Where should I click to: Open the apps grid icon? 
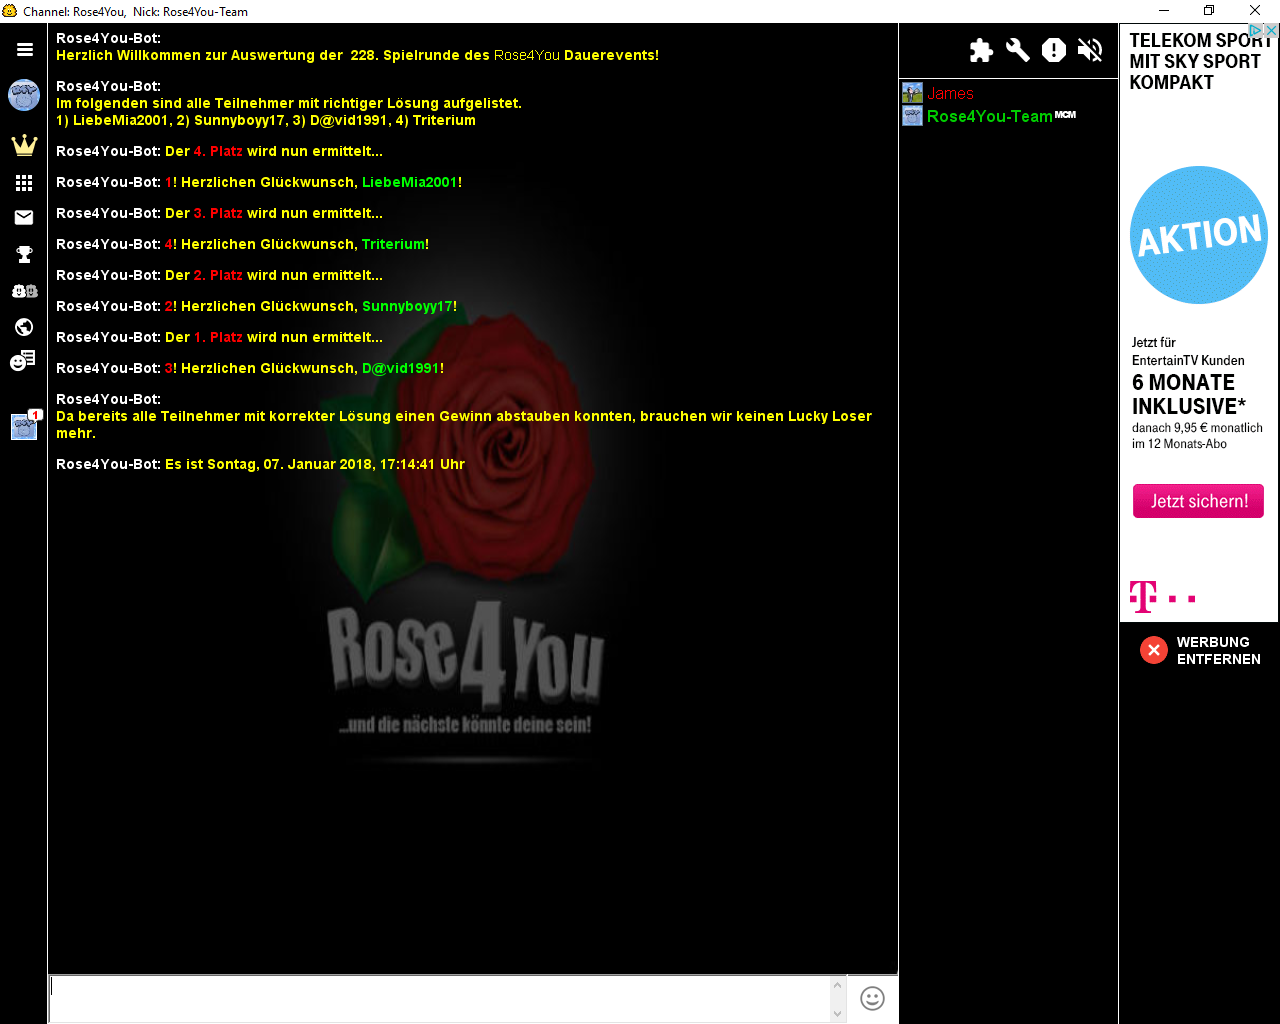pyautogui.click(x=24, y=183)
